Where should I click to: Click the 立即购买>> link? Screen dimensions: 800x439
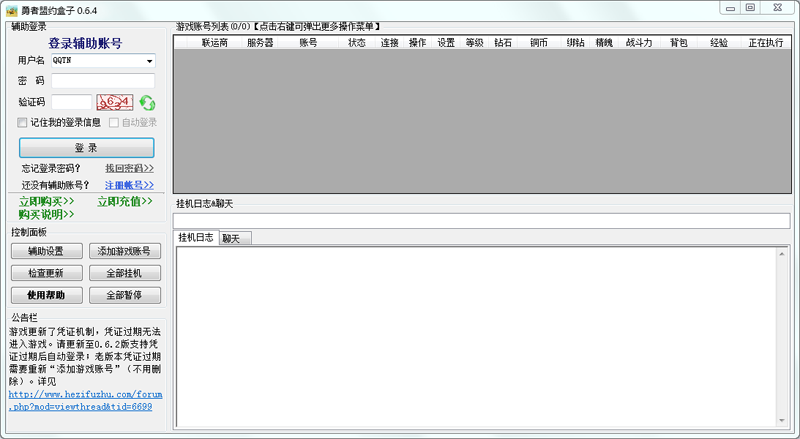tap(46, 202)
